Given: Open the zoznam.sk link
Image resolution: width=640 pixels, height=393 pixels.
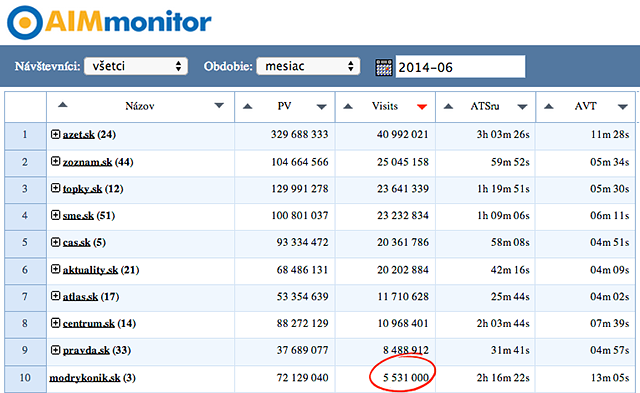Looking at the screenshot, I should click(87, 162).
